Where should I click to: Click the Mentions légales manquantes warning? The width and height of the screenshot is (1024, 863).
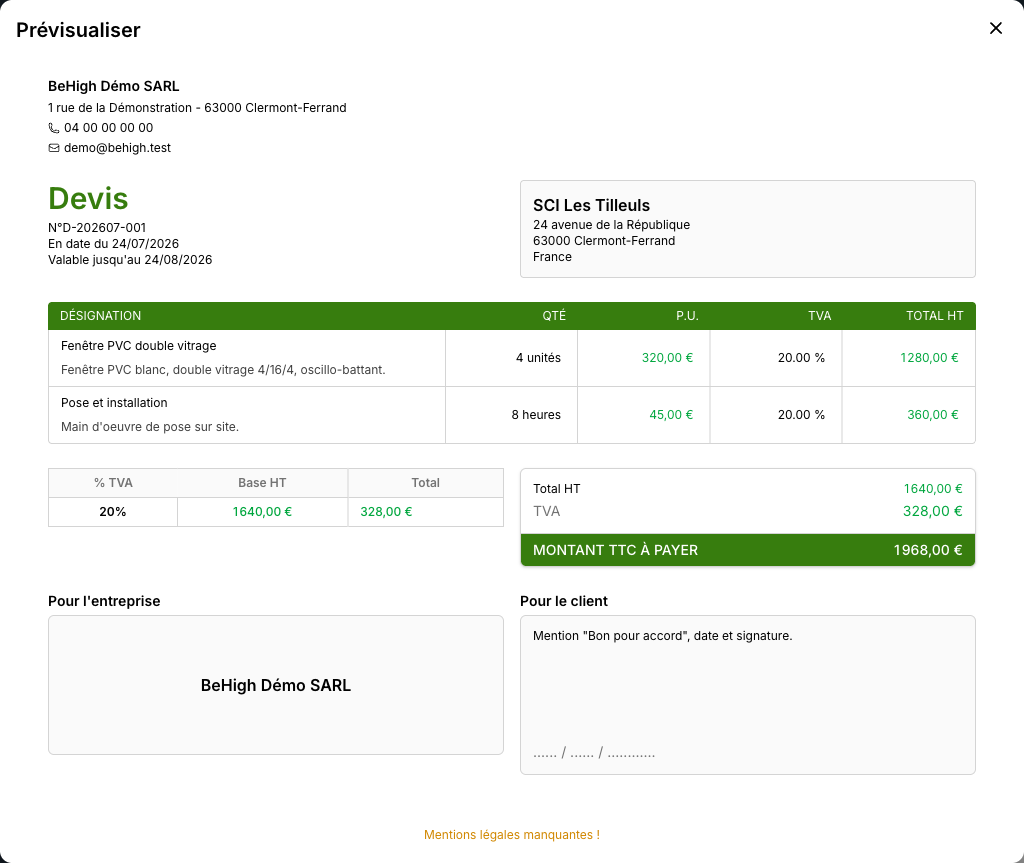point(512,835)
